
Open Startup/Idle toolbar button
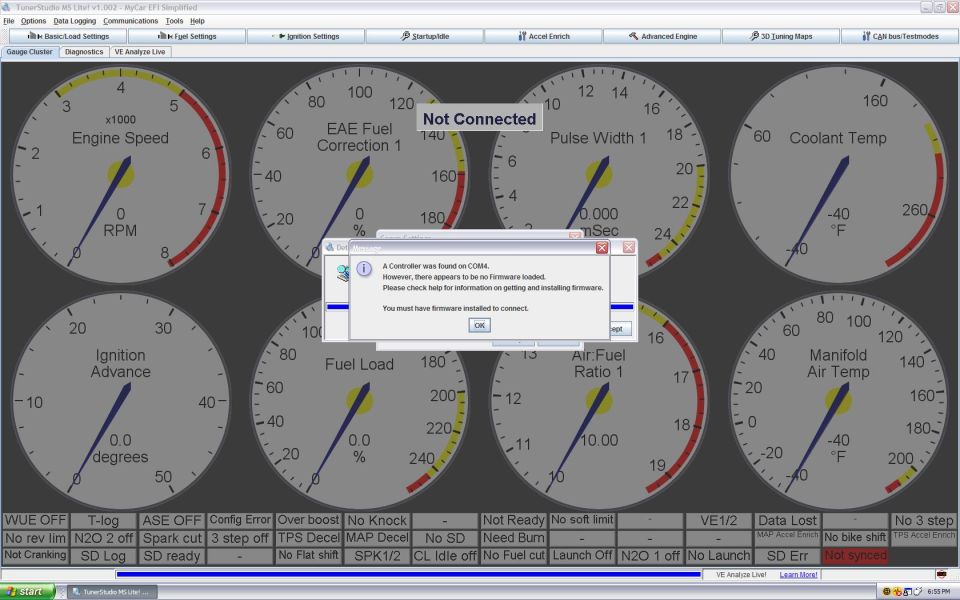[x=424, y=36]
